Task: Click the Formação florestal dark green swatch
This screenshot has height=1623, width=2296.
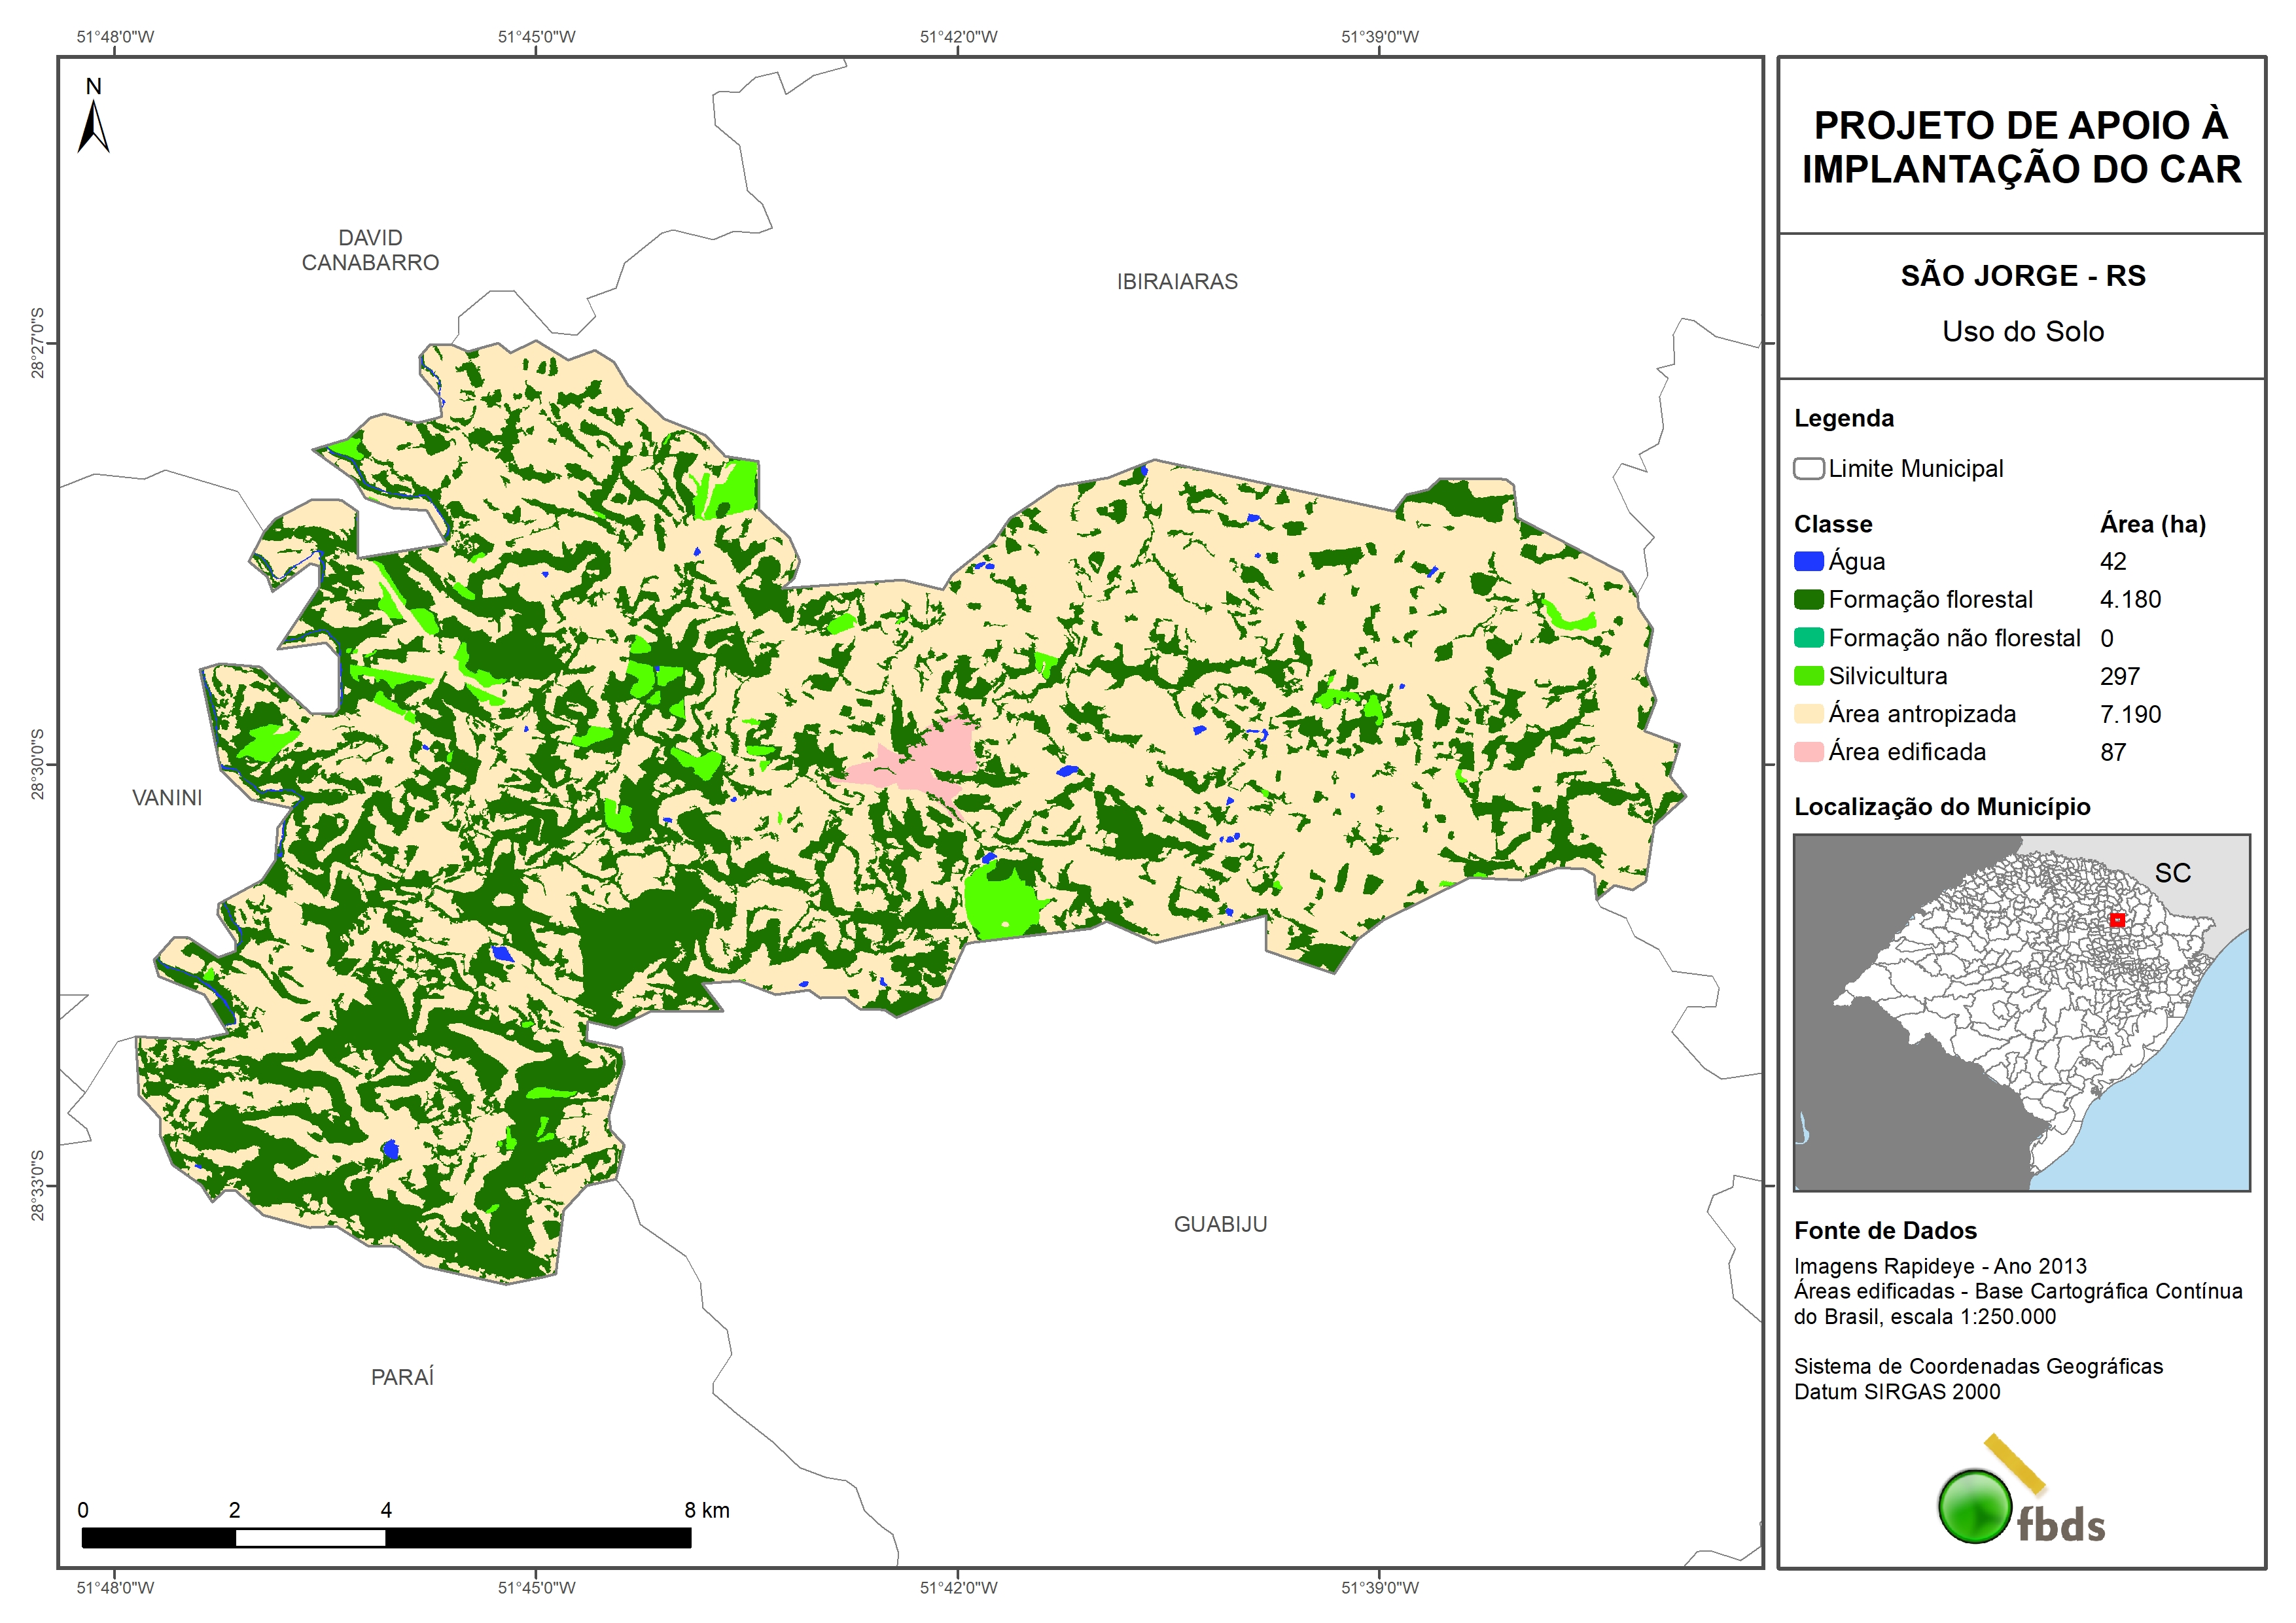Action: coord(1808,600)
